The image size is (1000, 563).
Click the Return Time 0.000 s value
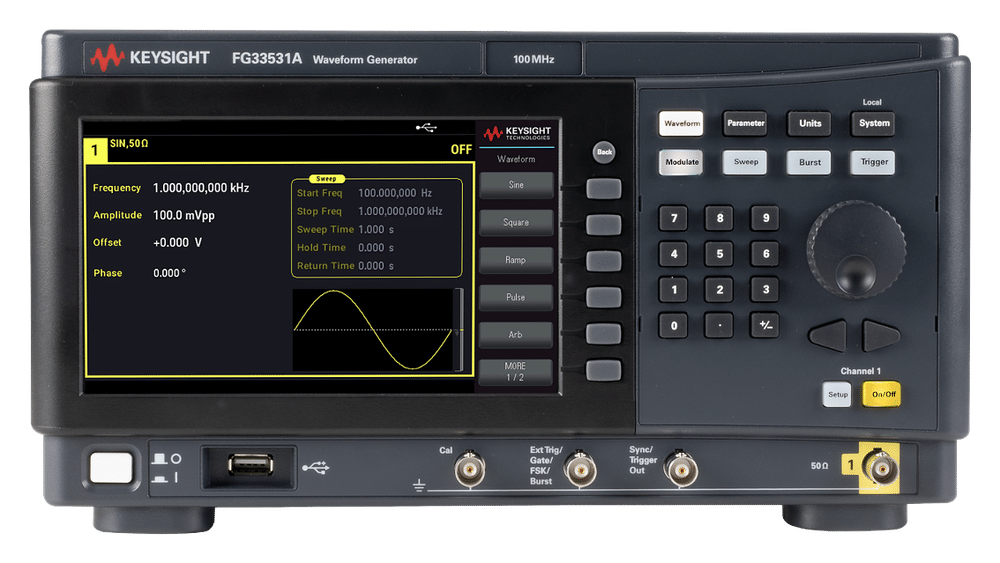(376, 266)
